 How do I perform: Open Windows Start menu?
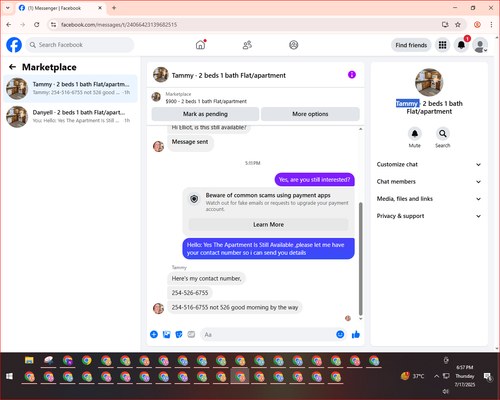(9, 376)
